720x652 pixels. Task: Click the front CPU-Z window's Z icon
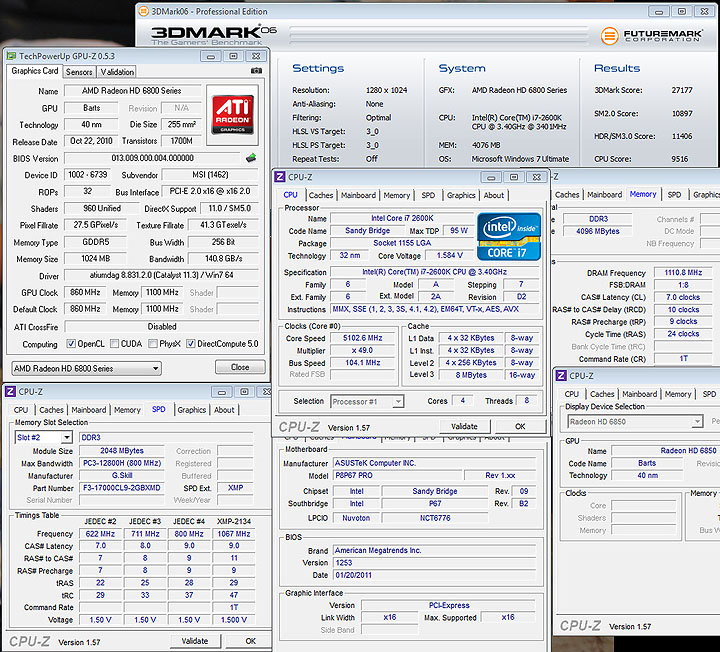279,177
